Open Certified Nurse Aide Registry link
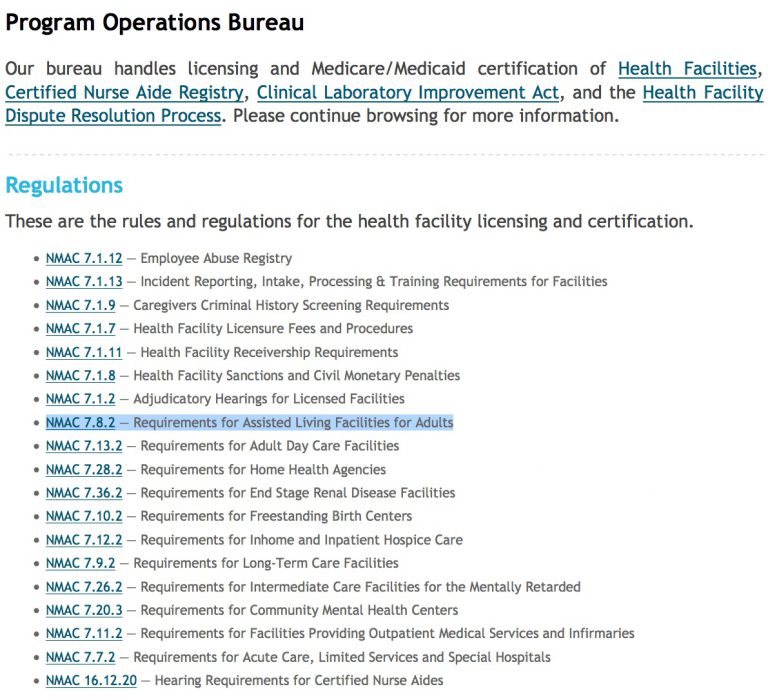The height and width of the screenshot is (698, 768). pyautogui.click(x=124, y=93)
